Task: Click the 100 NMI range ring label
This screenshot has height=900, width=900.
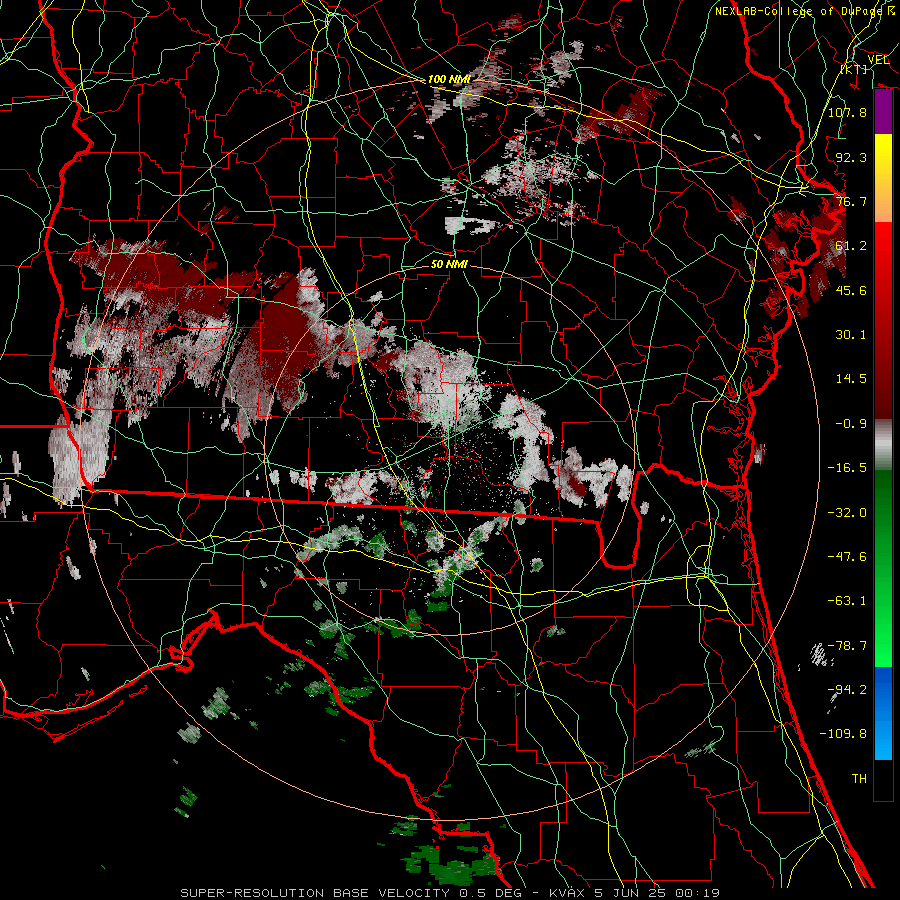Action: click(449, 79)
